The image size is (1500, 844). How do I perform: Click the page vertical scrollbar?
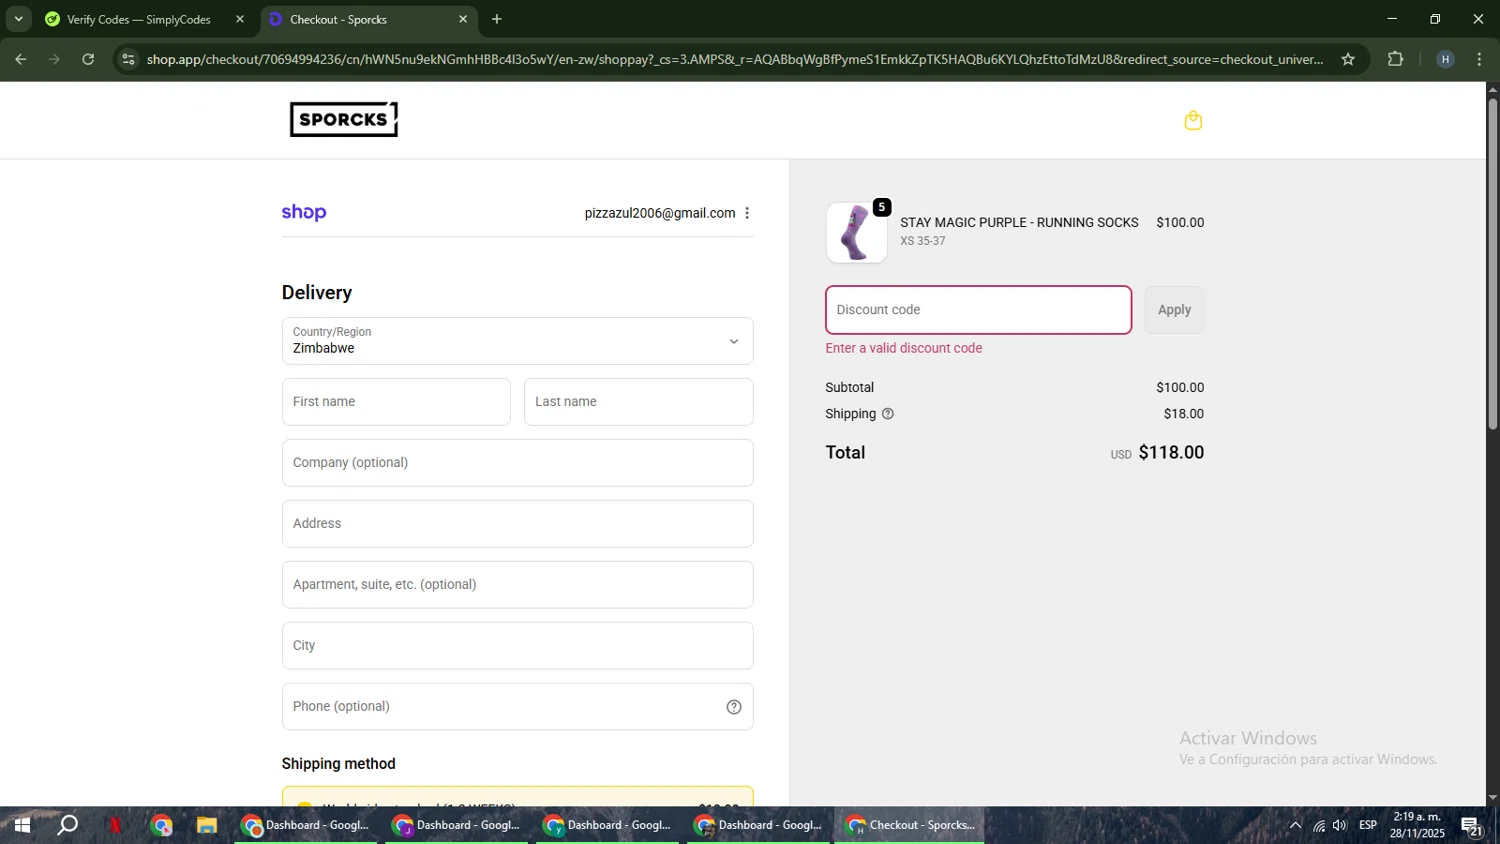coord(1492,265)
